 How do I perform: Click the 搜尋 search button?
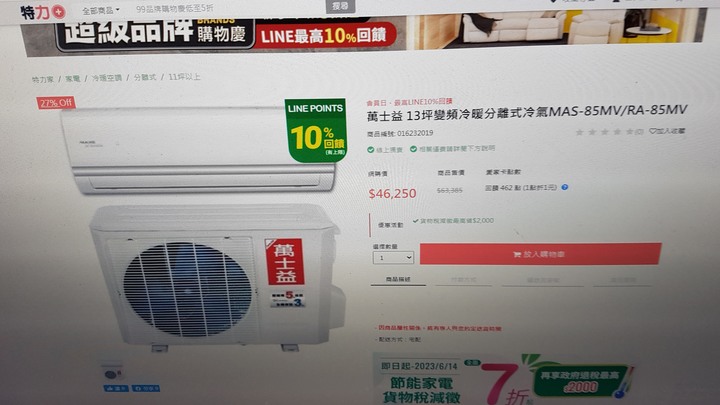[x=340, y=6]
